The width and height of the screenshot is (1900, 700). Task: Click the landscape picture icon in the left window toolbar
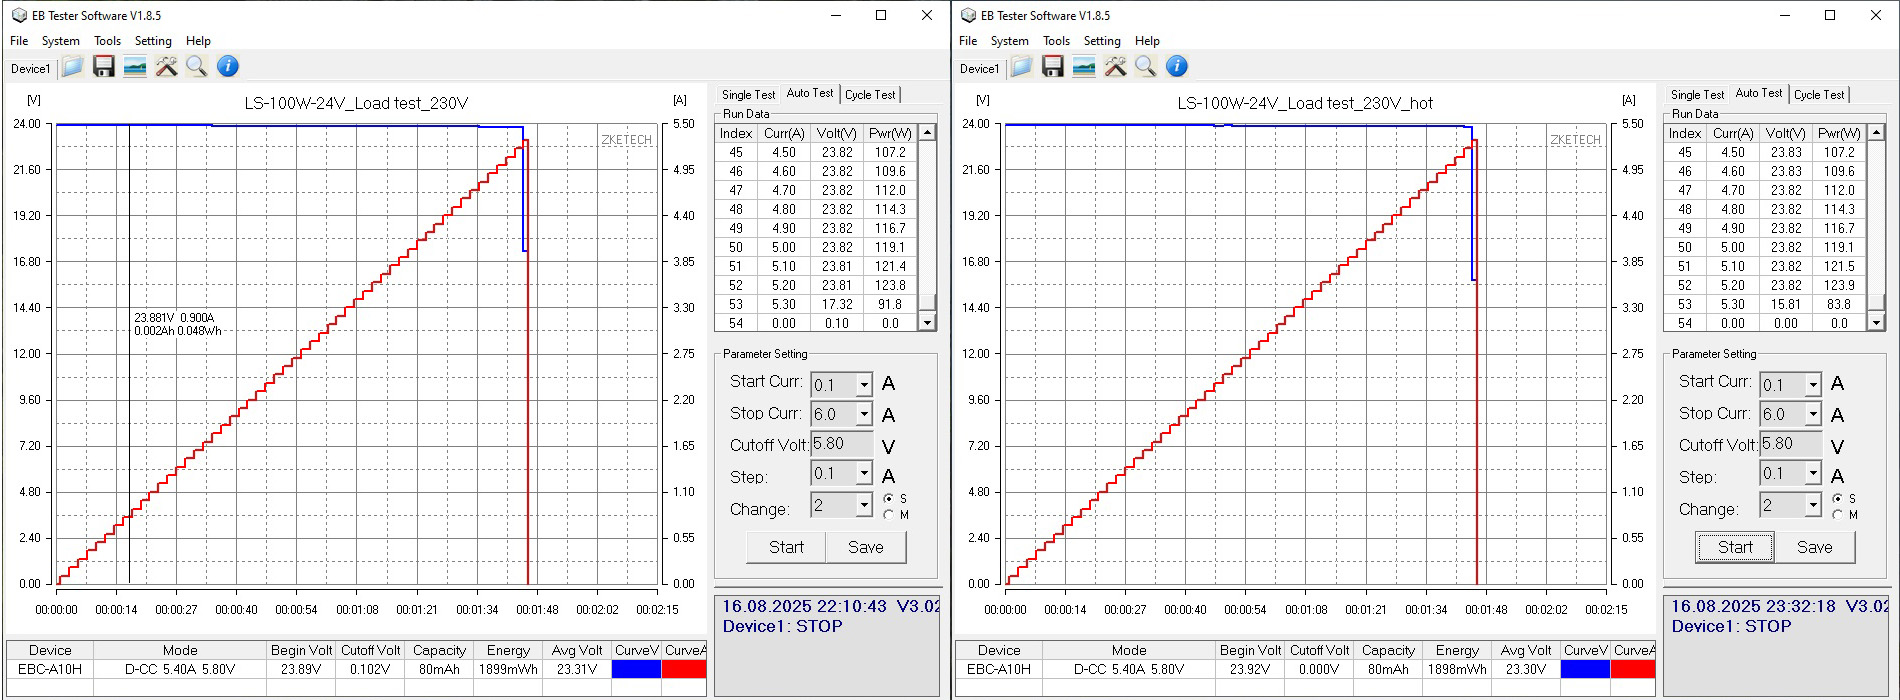[x=135, y=67]
